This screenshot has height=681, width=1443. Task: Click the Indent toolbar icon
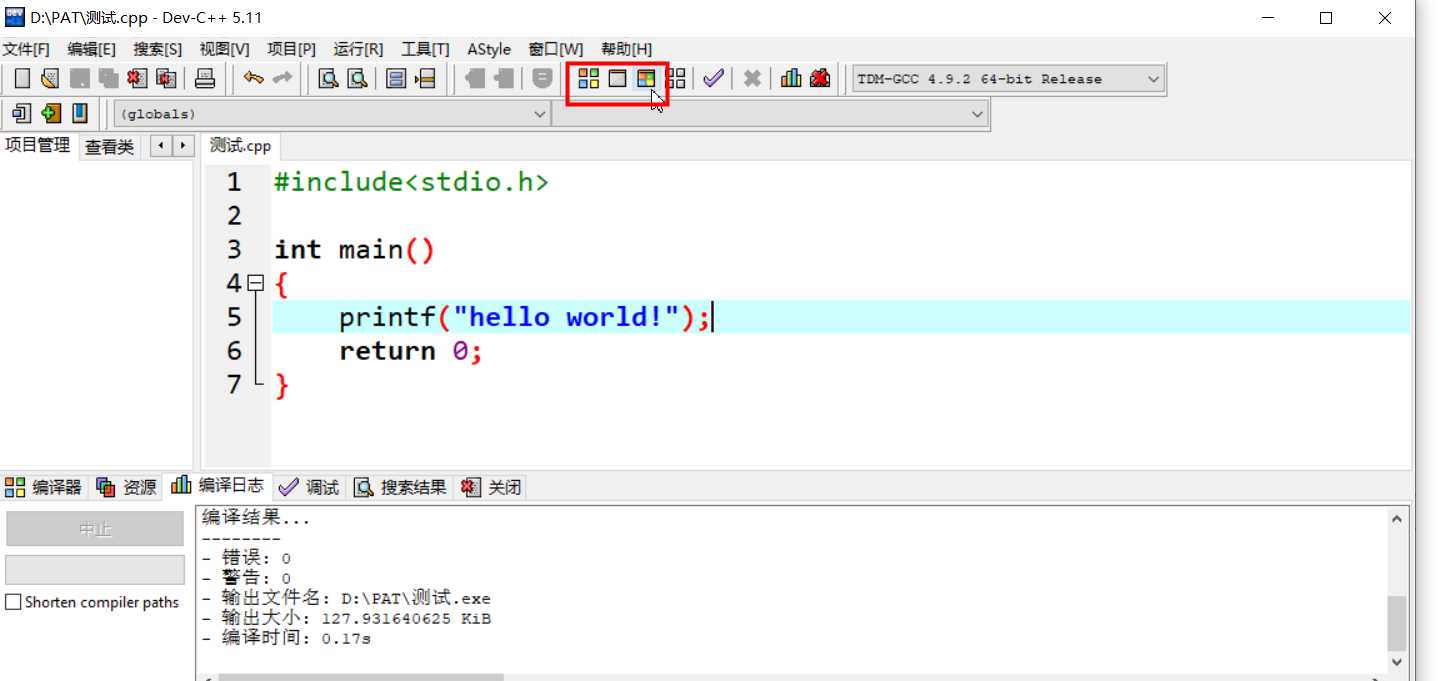point(475,78)
